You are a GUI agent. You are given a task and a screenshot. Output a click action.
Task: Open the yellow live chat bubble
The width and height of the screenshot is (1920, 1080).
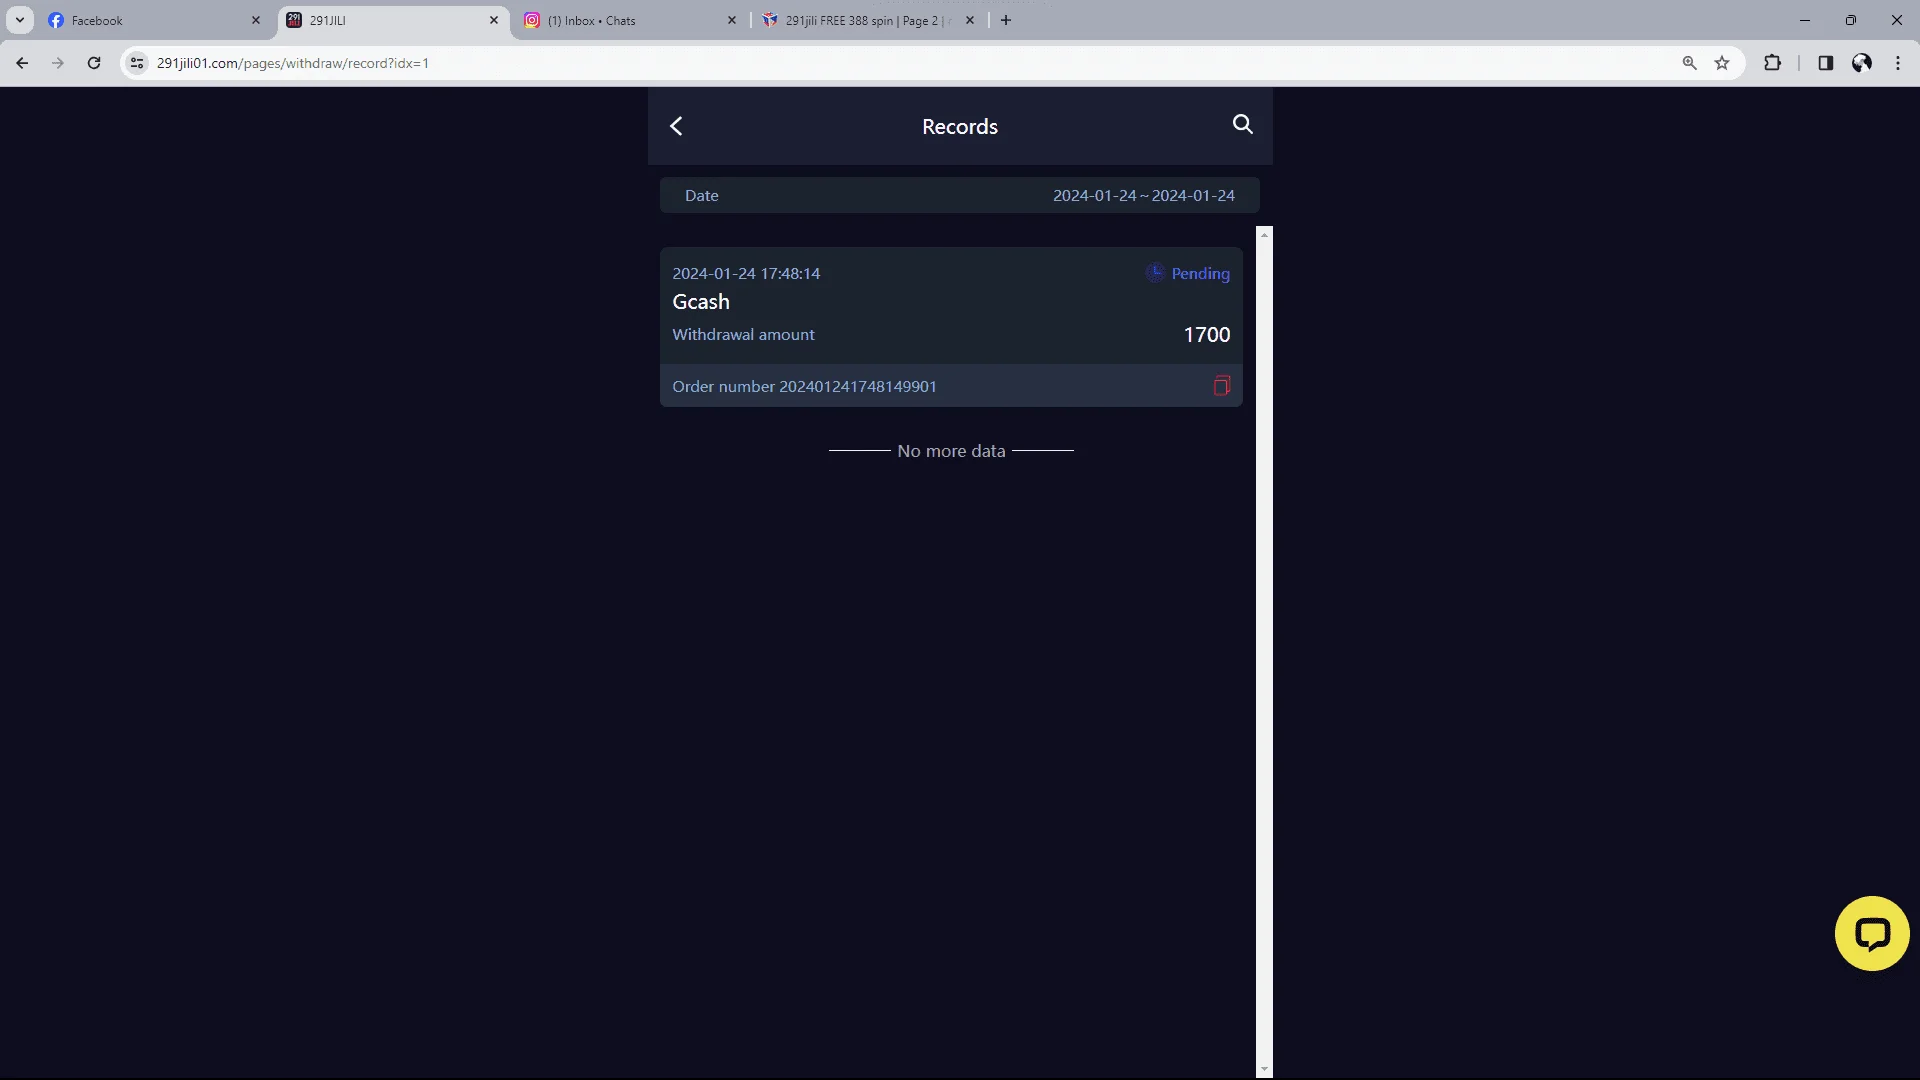click(x=1872, y=933)
